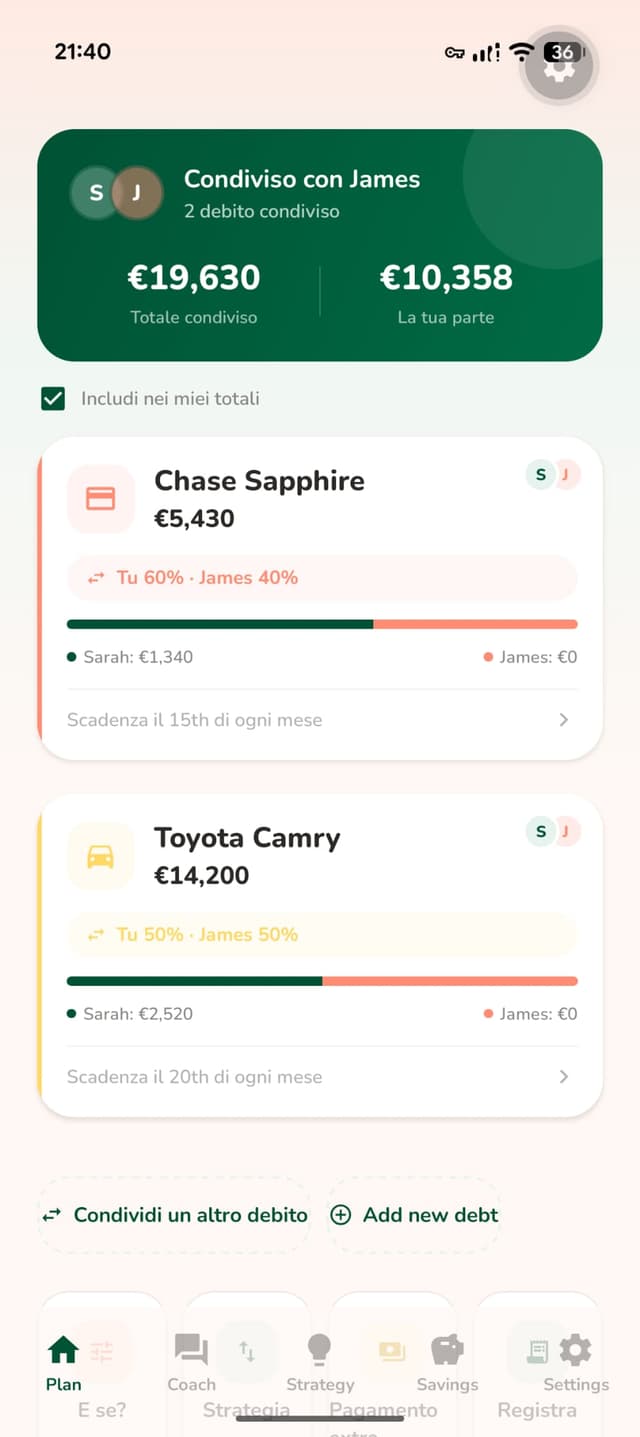Tap the car icon on Toyota Camry

click(99, 856)
